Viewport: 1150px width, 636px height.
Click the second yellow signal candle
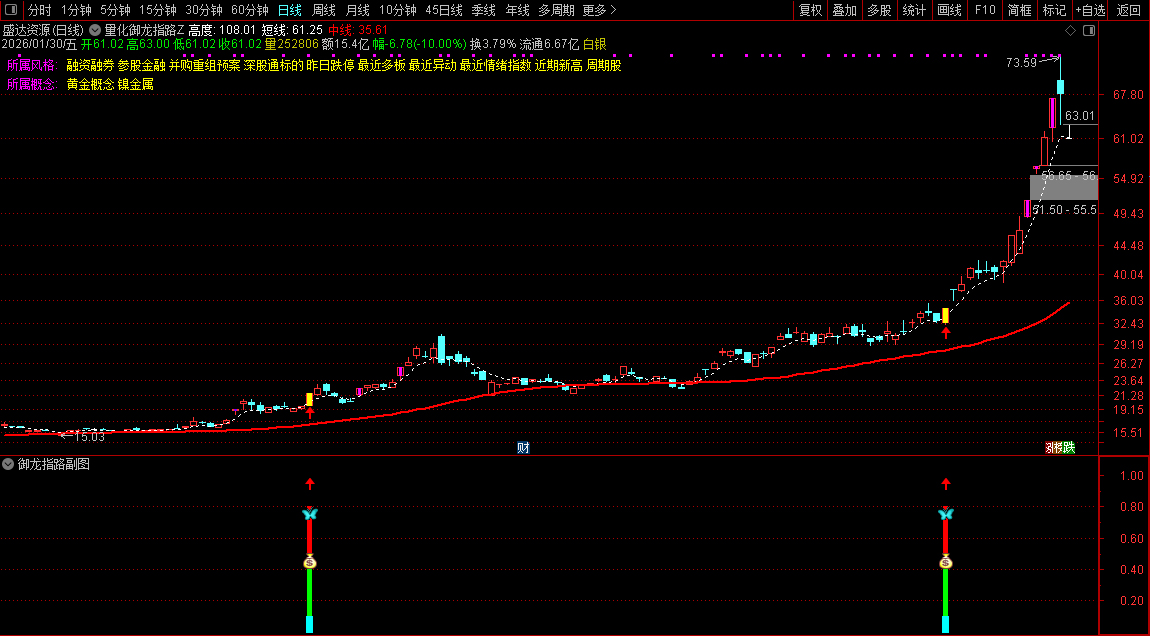coord(945,315)
